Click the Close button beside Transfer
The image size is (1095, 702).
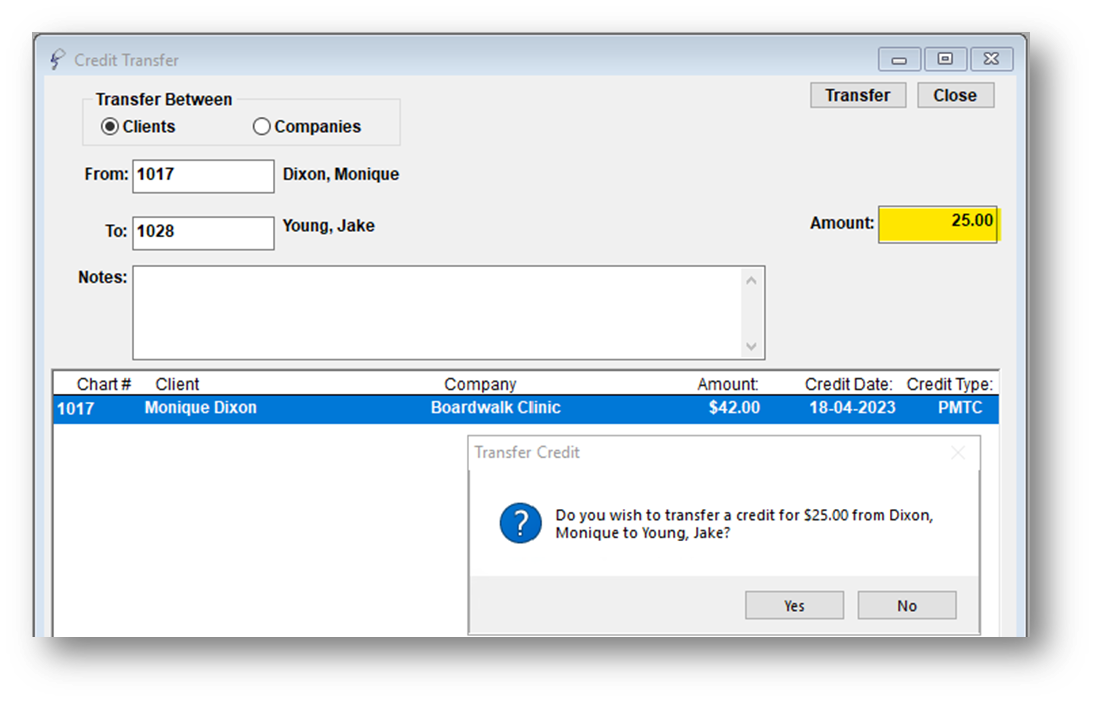click(955, 95)
